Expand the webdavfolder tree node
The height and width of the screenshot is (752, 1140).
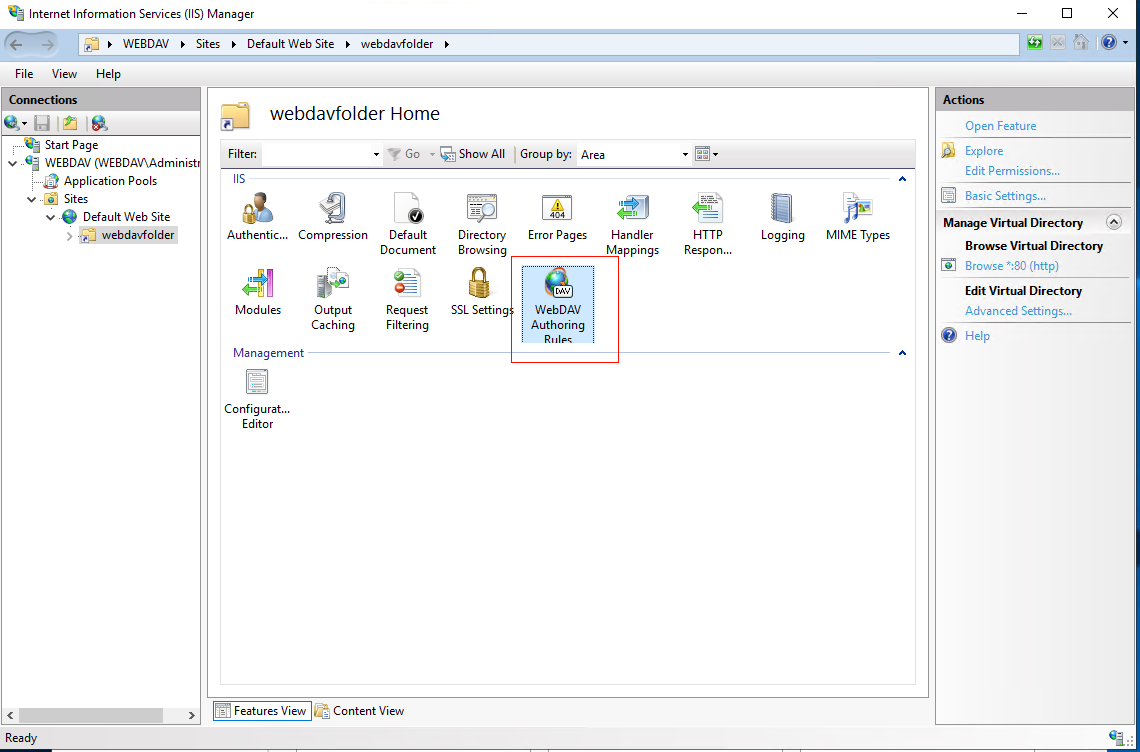click(70, 236)
